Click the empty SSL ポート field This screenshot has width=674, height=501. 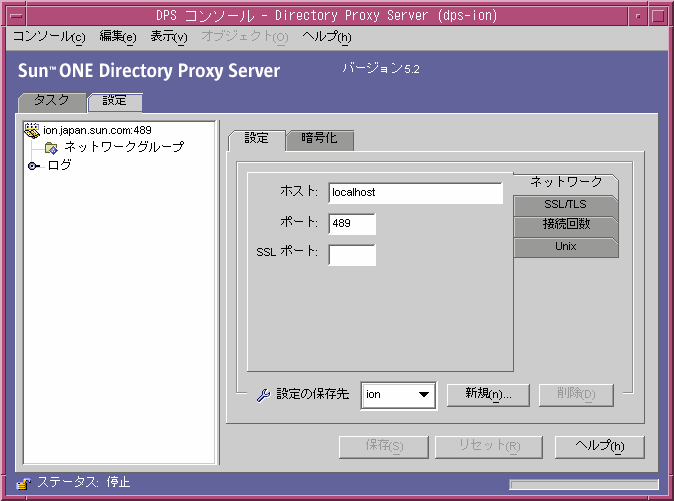[x=352, y=255]
